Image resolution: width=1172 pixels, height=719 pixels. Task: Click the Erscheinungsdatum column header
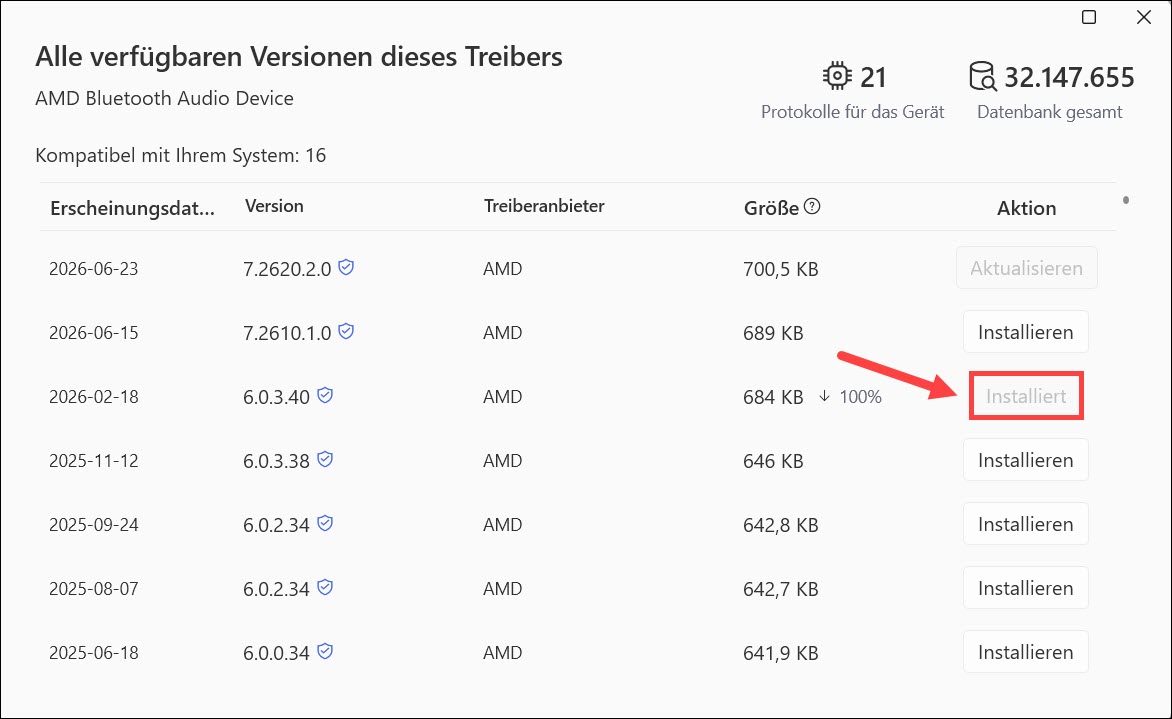click(132, 208)
